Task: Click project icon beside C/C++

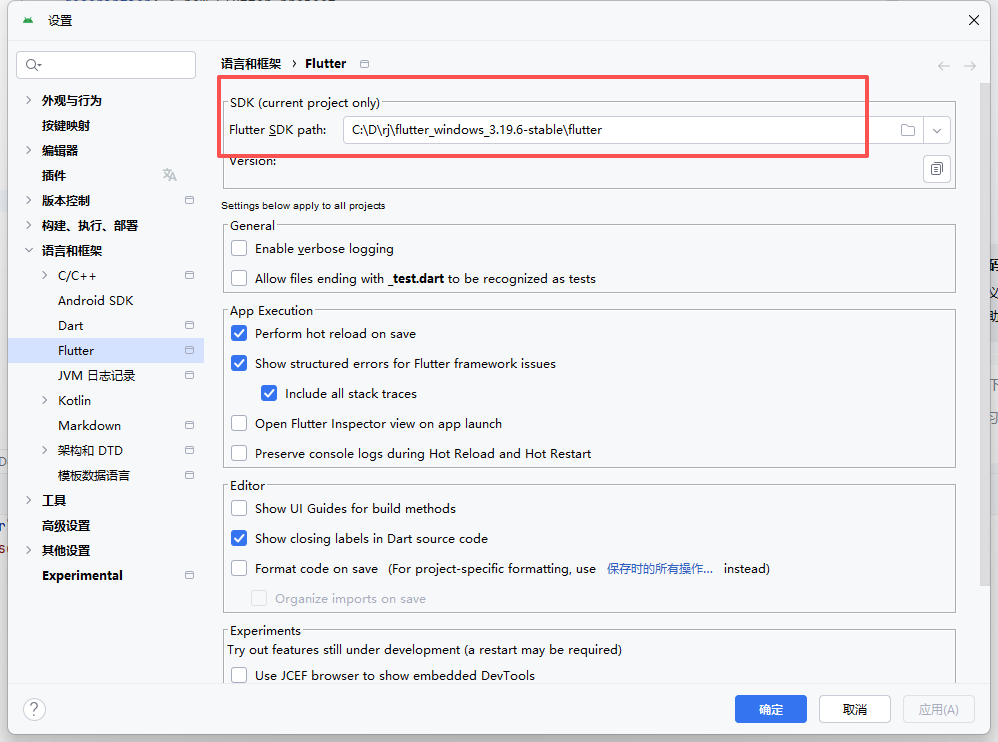Action: (x=189, y=276)
